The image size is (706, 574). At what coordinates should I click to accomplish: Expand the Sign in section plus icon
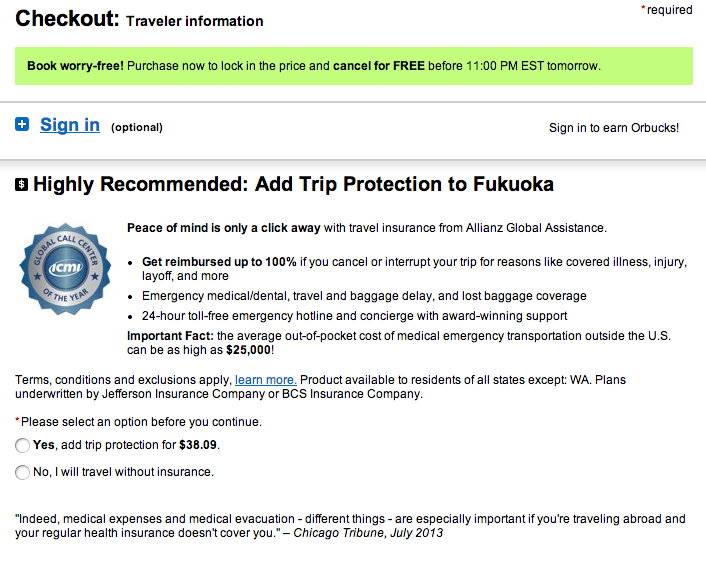click(22, 124)
